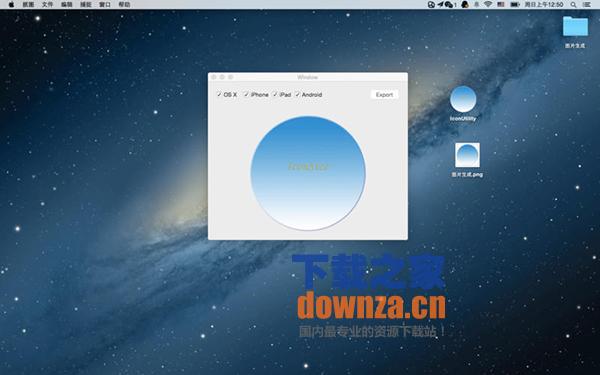Click the WeChat menu bar icon
This screenshot has height=375, width=600.
[448, 5]
